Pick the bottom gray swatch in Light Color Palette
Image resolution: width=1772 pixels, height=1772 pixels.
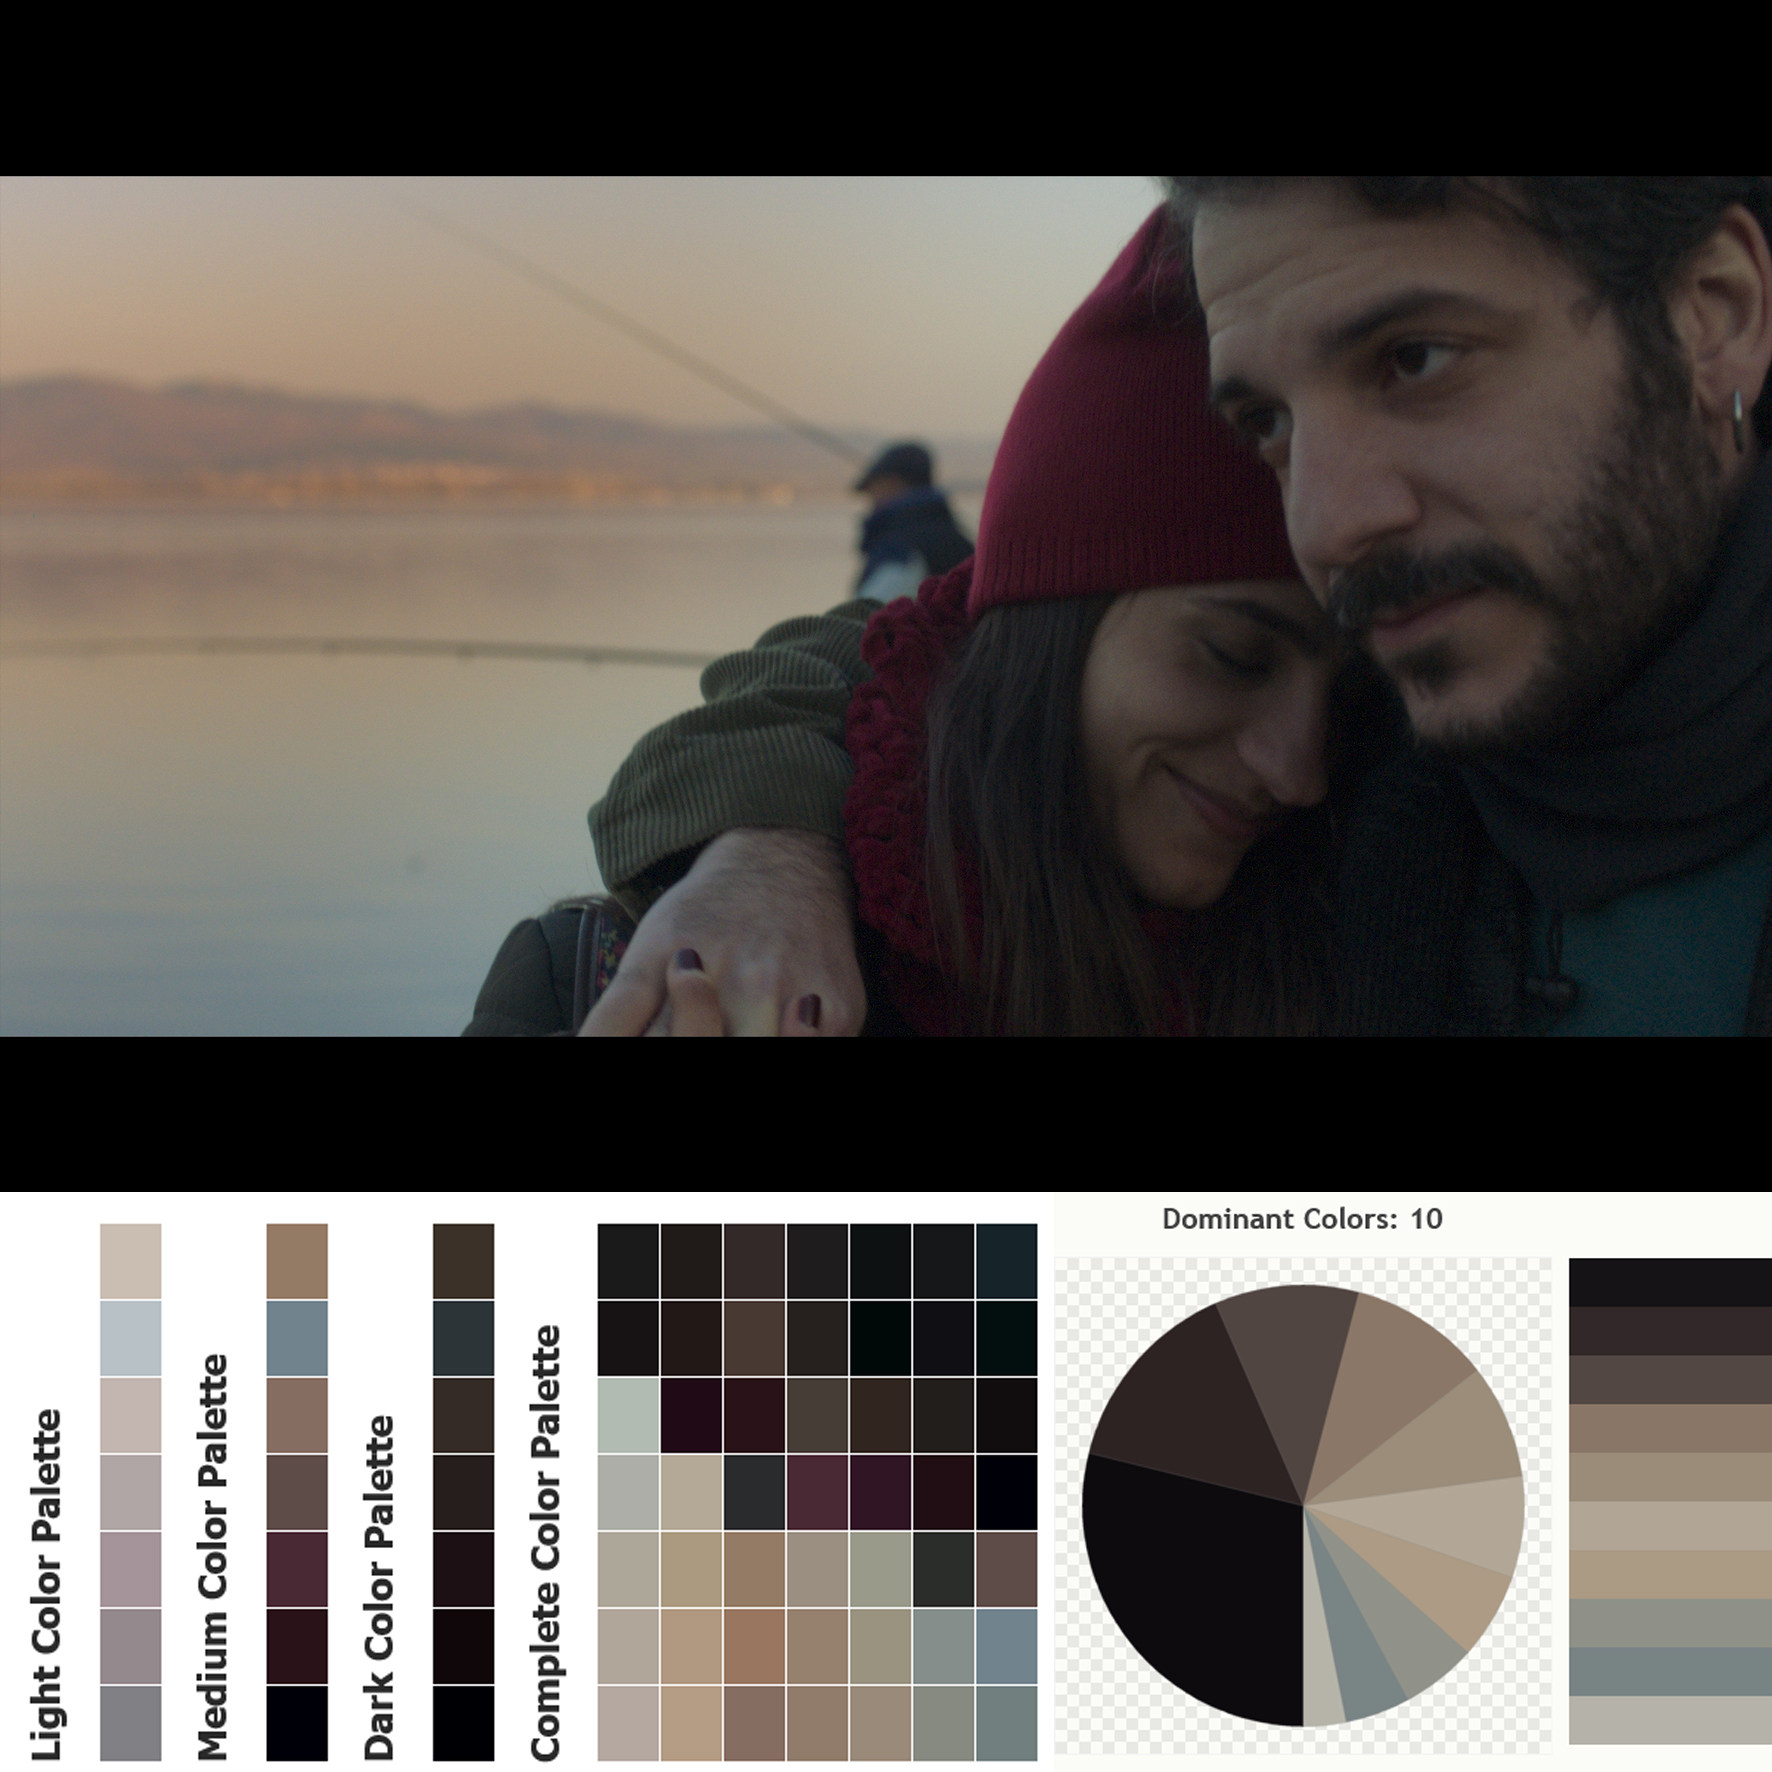130,1723
